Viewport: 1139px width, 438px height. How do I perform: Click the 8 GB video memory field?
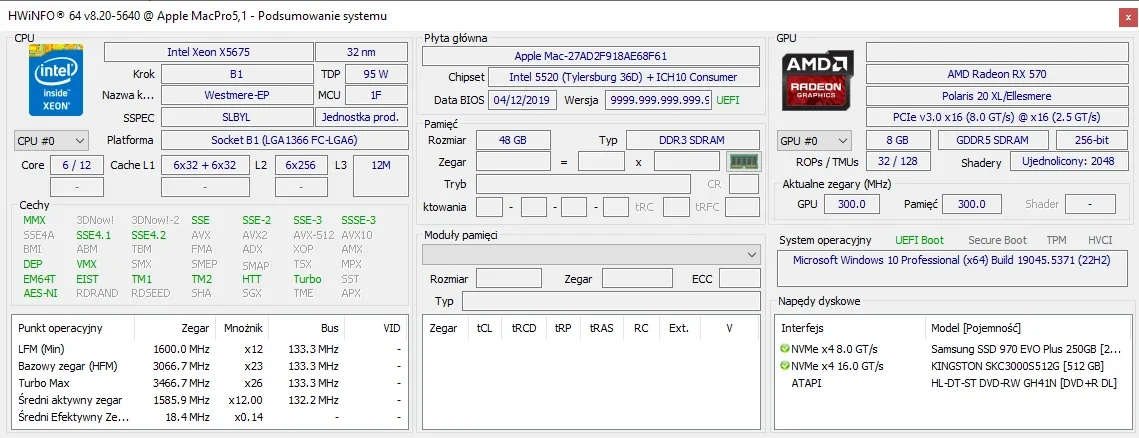pos(898,140)
